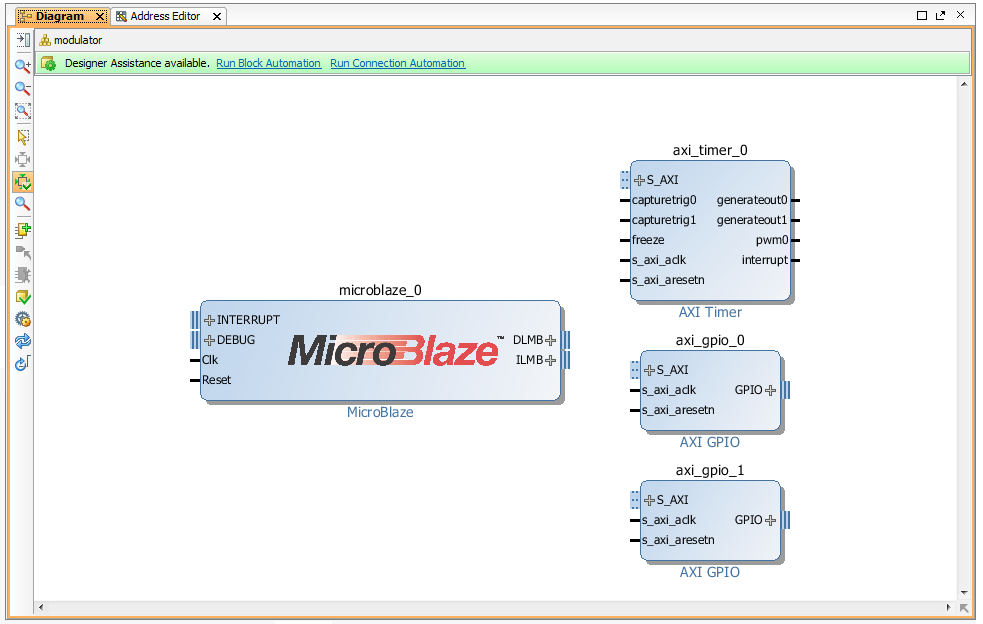This screenshot has height=624, width=983.
Task: Expand the DLMB interface on microblaze_0
Action: point(550,341)
